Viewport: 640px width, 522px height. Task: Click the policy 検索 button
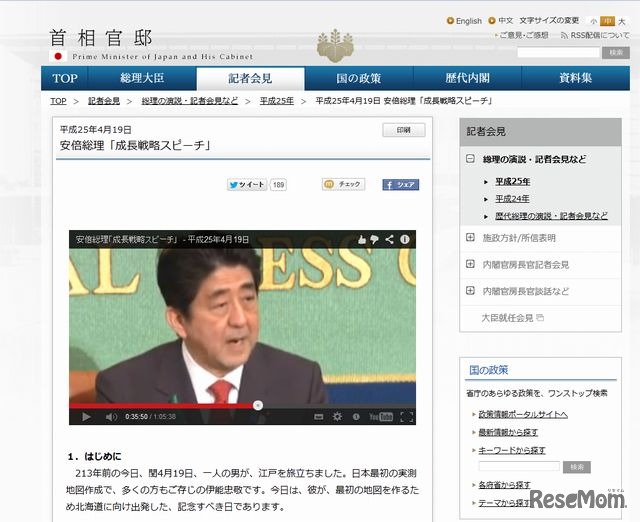577,467
